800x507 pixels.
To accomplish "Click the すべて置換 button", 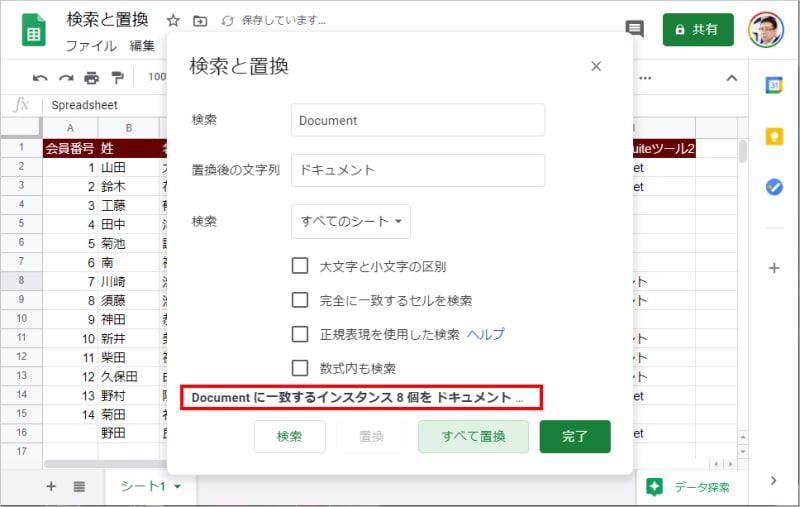I will (x=473, y=436).
